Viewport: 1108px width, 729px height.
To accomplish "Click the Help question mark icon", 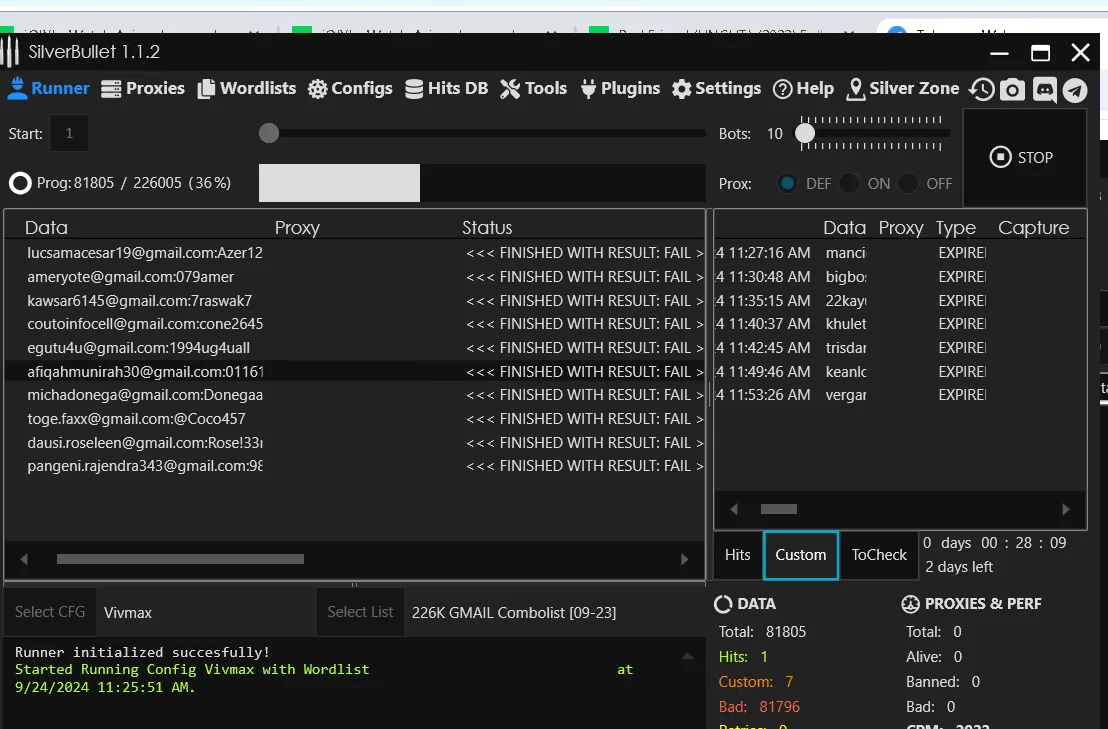I will pos(782,89).
